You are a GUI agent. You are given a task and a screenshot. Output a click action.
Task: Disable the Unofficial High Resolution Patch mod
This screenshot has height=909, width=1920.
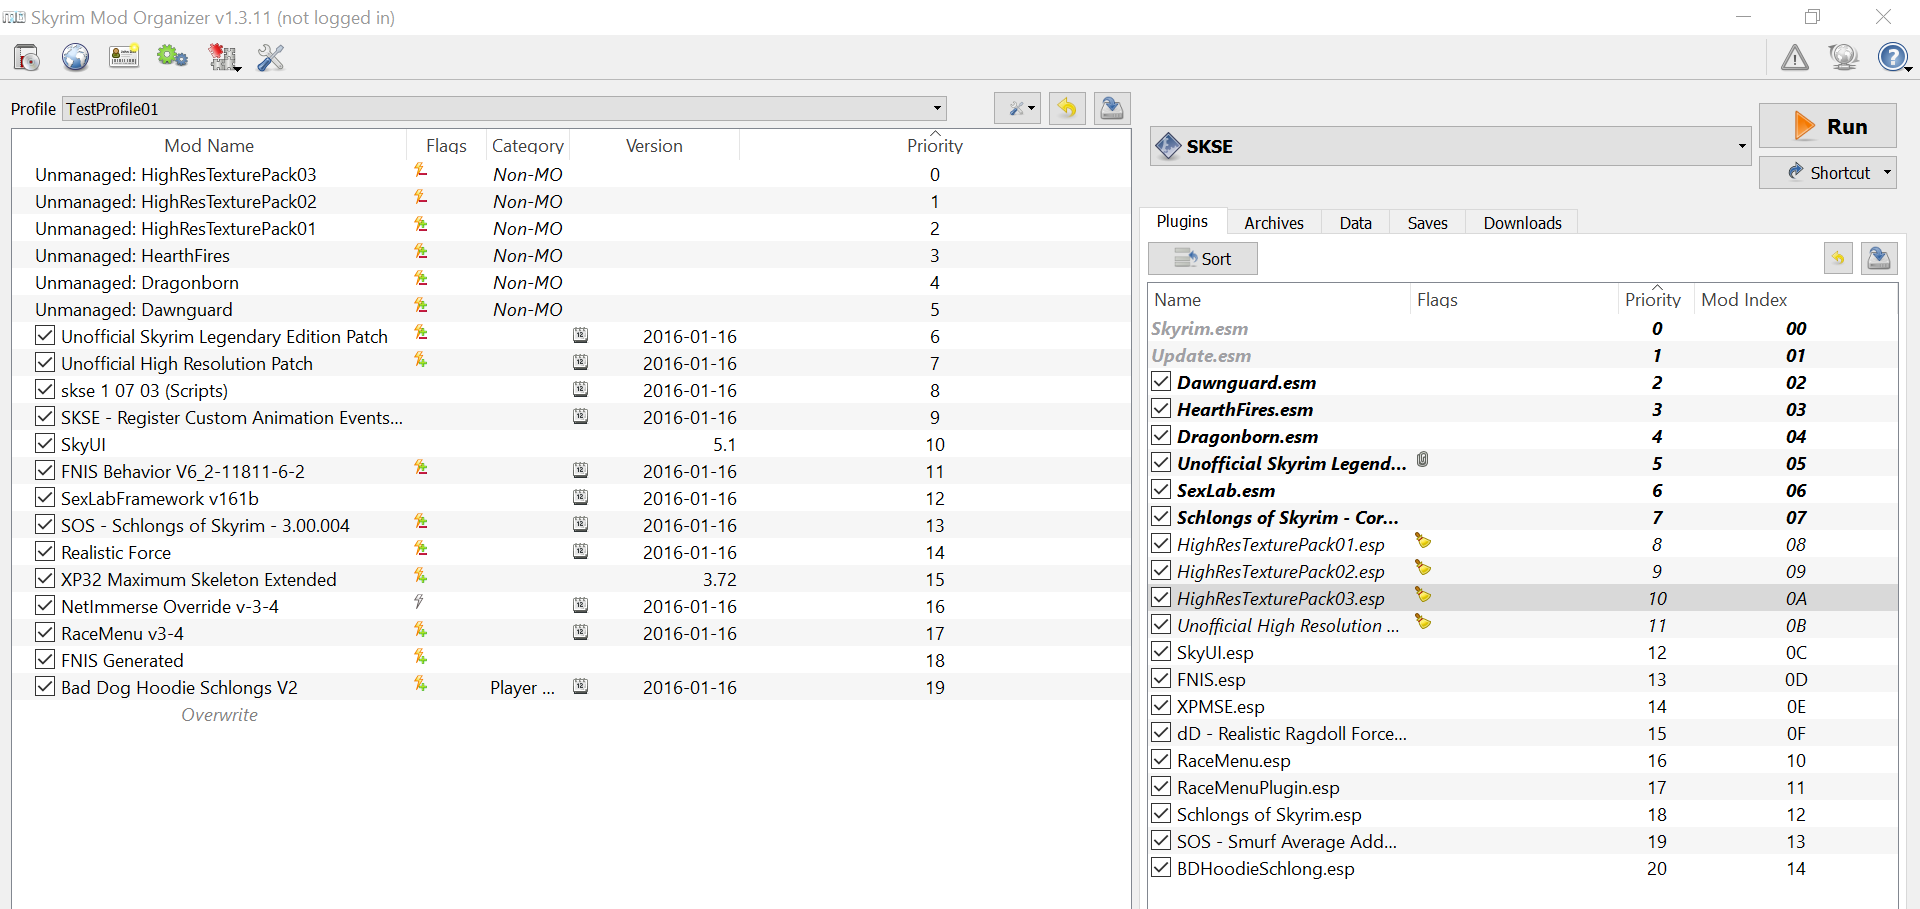[x=45, y=363]
